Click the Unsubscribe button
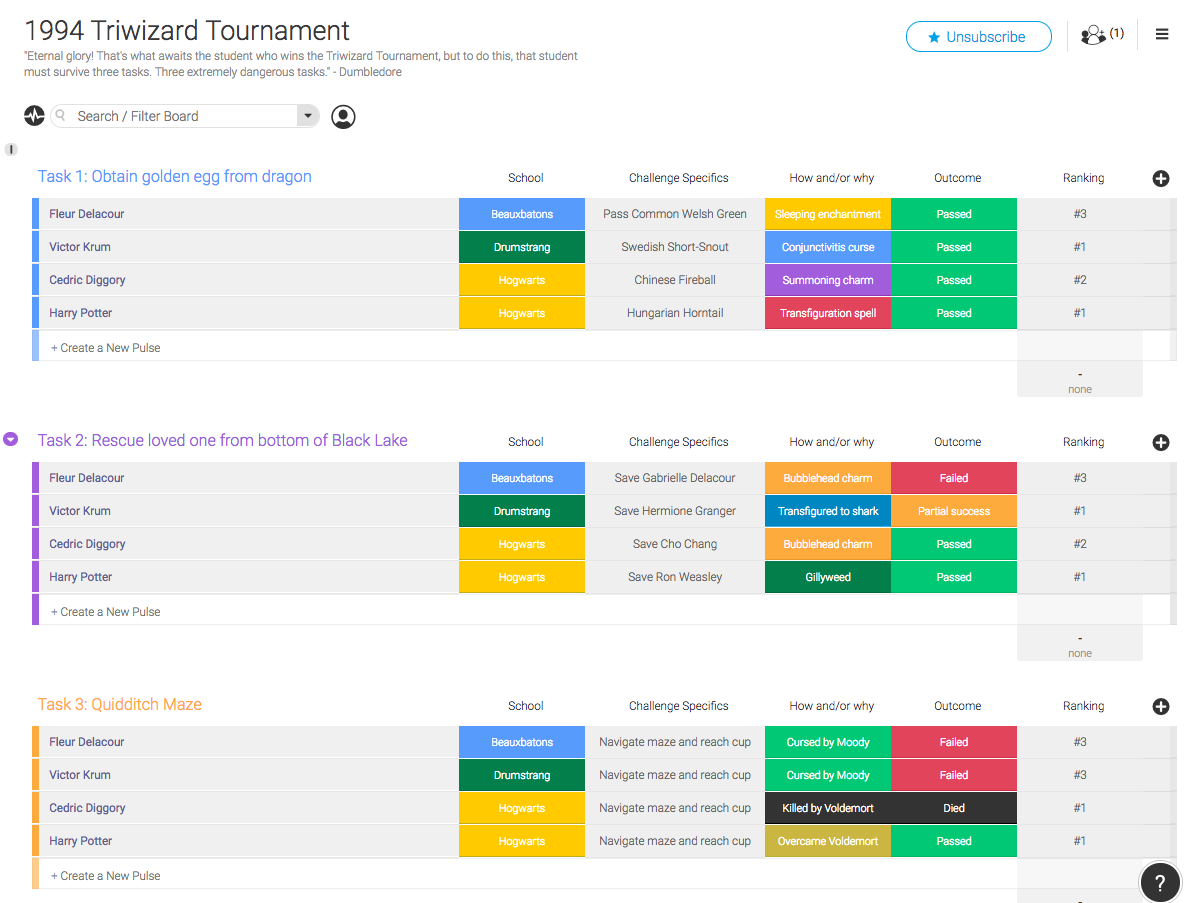 (978, 37)
